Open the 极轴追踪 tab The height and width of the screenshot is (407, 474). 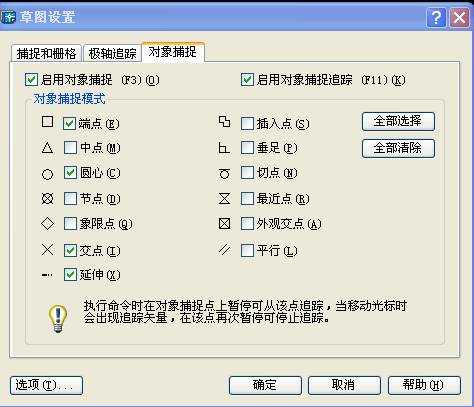coord(112,53)
